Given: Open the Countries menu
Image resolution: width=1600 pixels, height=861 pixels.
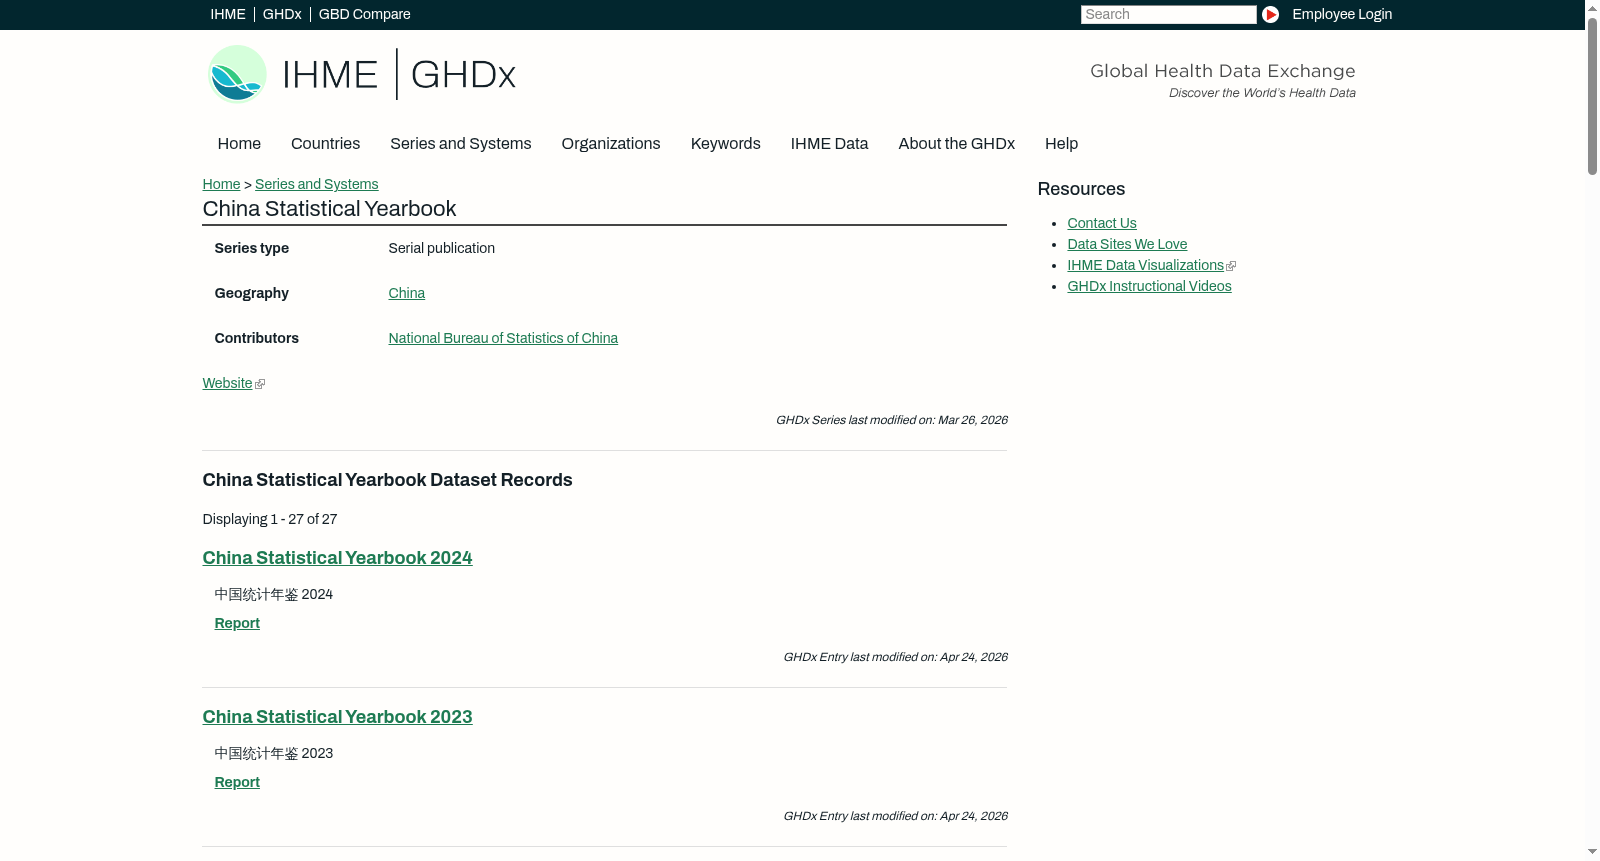Looking at the screenshot, I should (325, 144).
